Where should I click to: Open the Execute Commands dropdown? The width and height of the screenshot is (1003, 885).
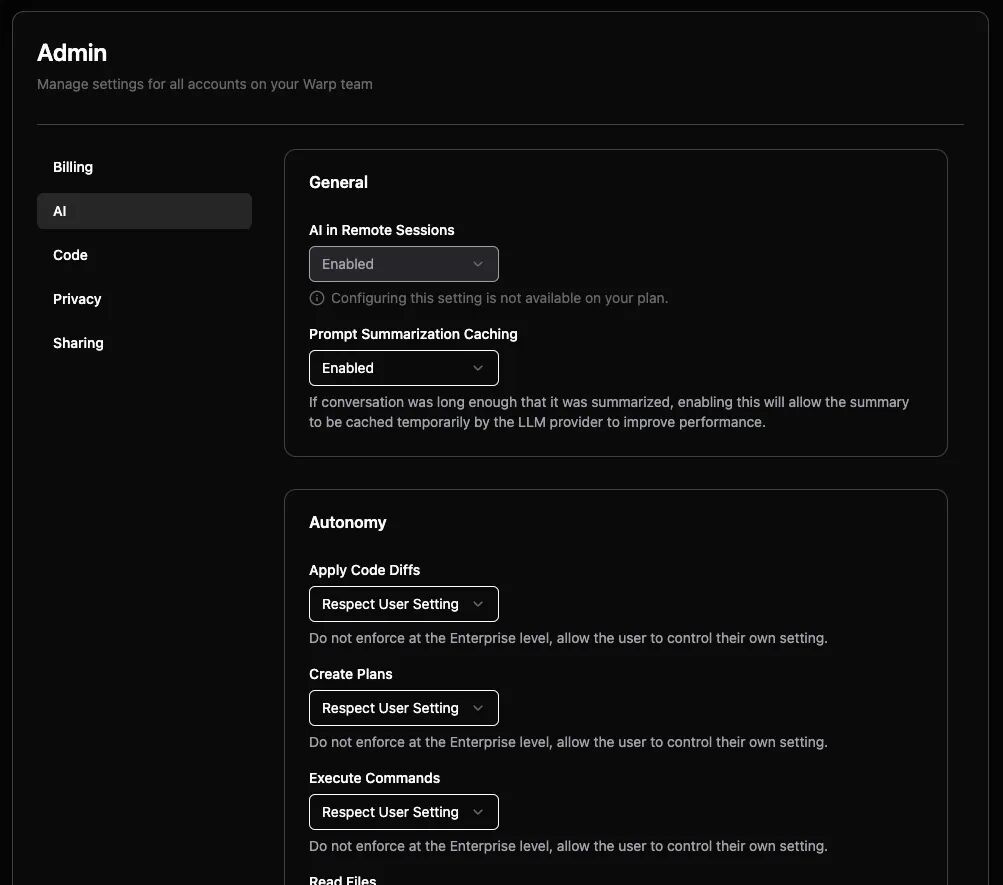click(x=404, y=812)
